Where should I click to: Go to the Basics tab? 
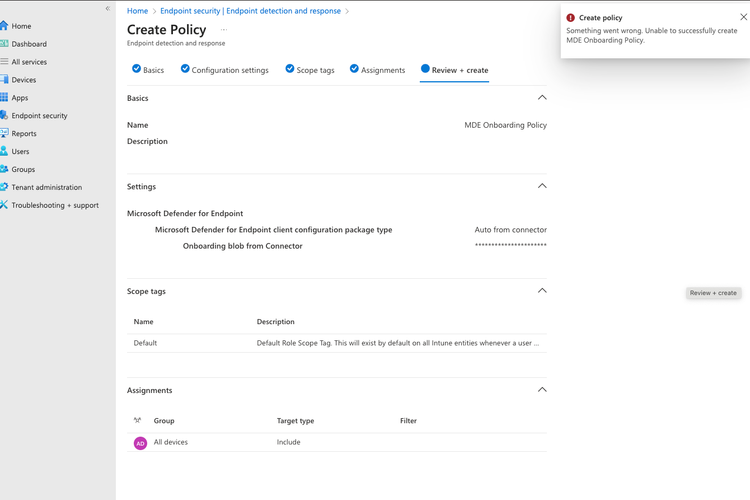point(148,70)
